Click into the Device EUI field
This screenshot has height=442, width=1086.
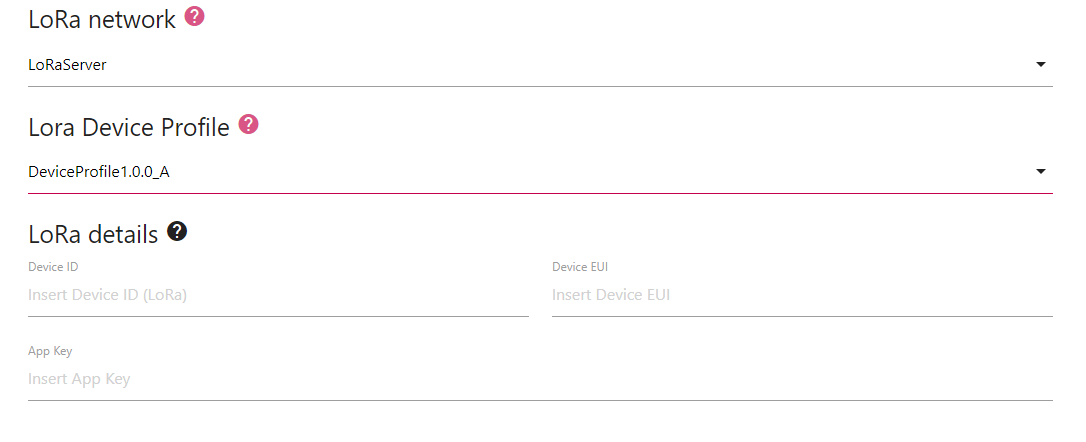802,296
